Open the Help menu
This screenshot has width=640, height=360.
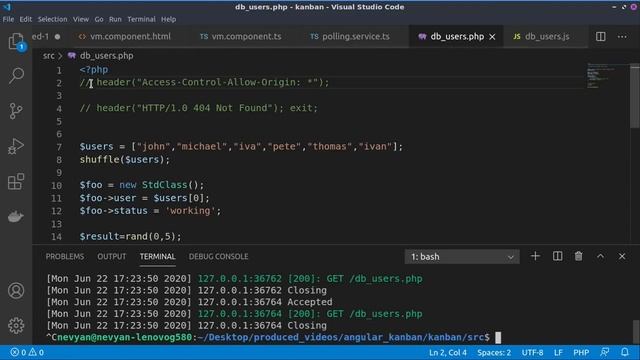coord(168,19)
